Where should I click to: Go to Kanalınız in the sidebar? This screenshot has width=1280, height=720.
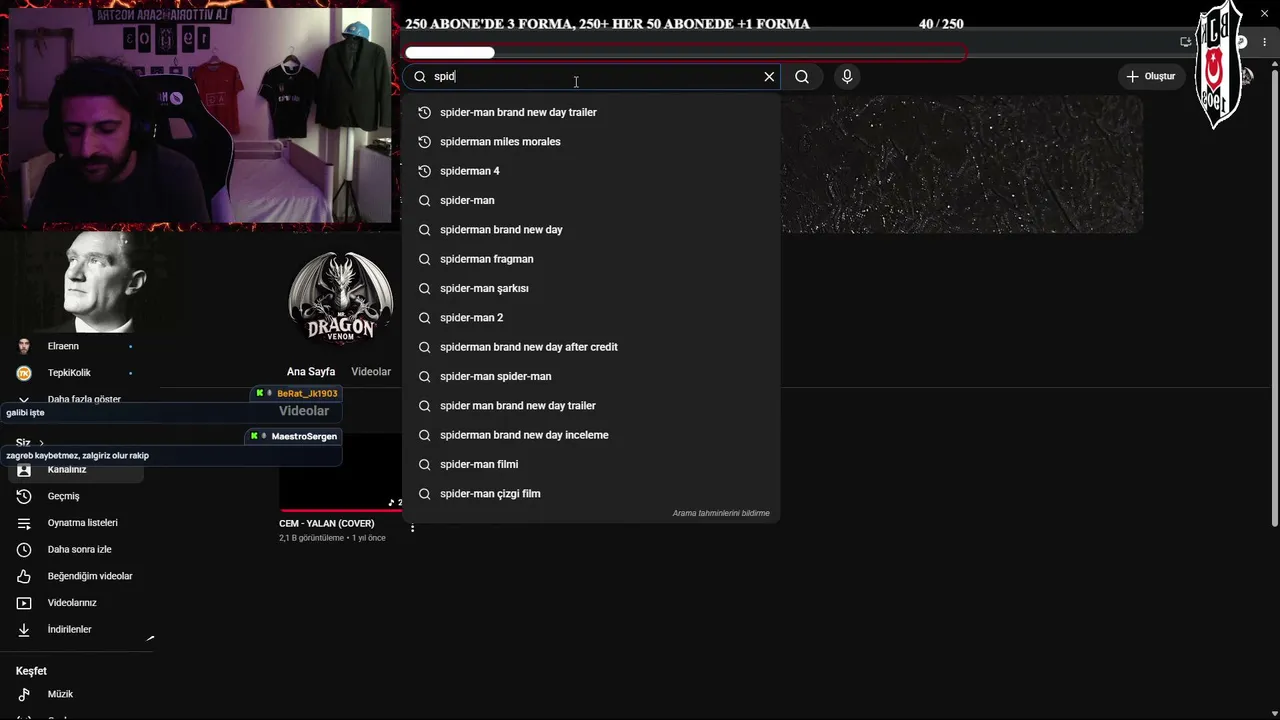tap(76, 469)
